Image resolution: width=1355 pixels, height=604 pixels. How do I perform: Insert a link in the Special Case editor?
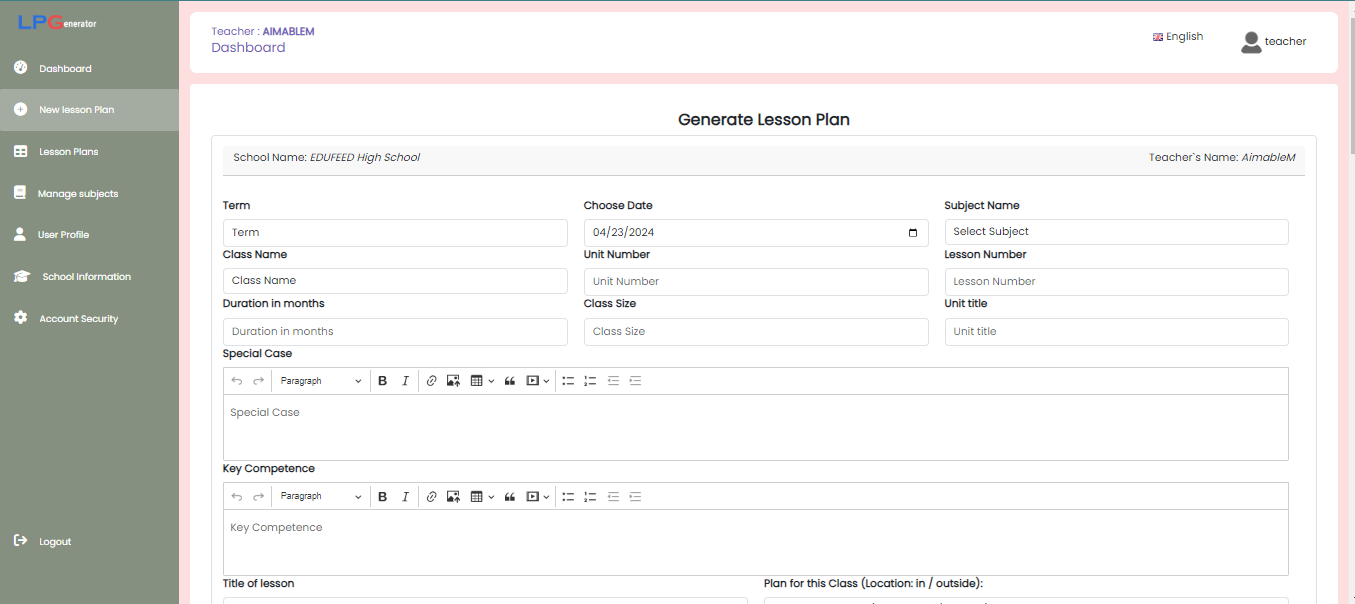pyautogui.click(x=431, y=381)
